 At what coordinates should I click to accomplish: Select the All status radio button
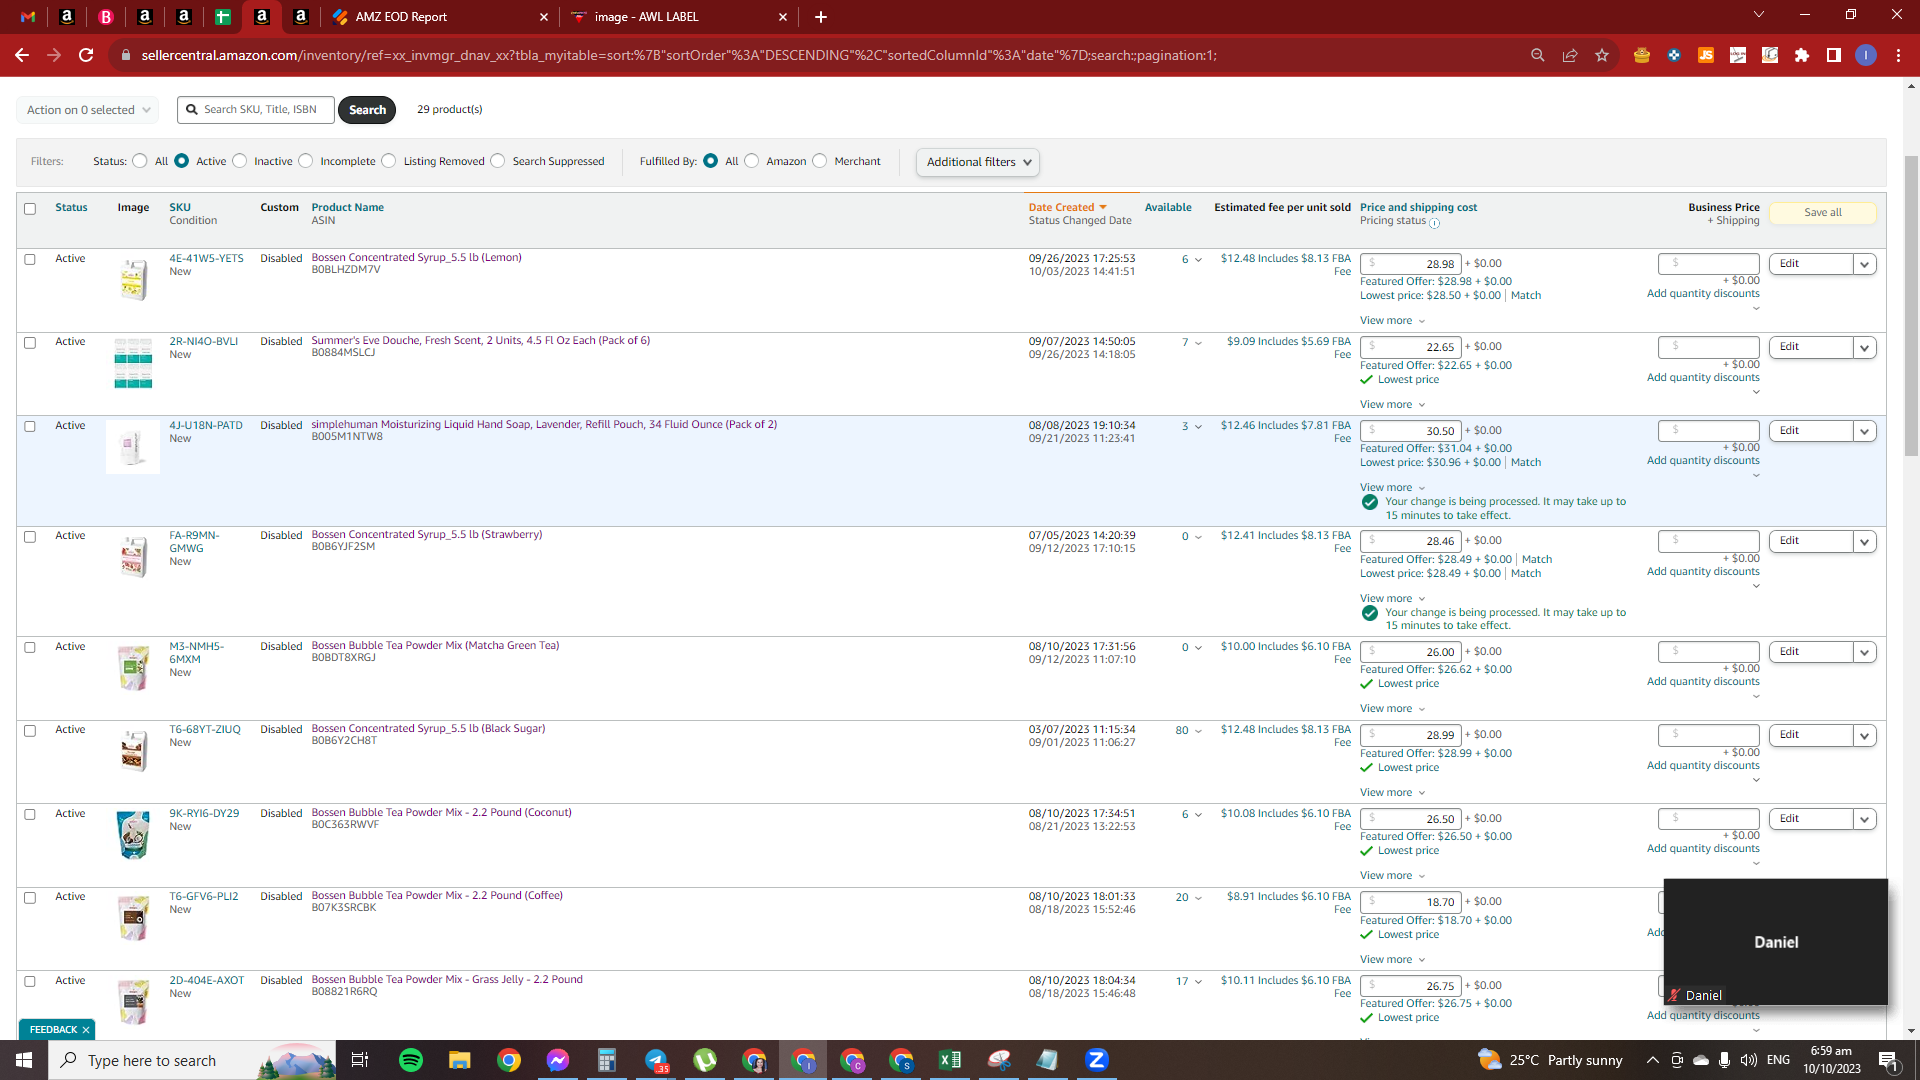140,161
